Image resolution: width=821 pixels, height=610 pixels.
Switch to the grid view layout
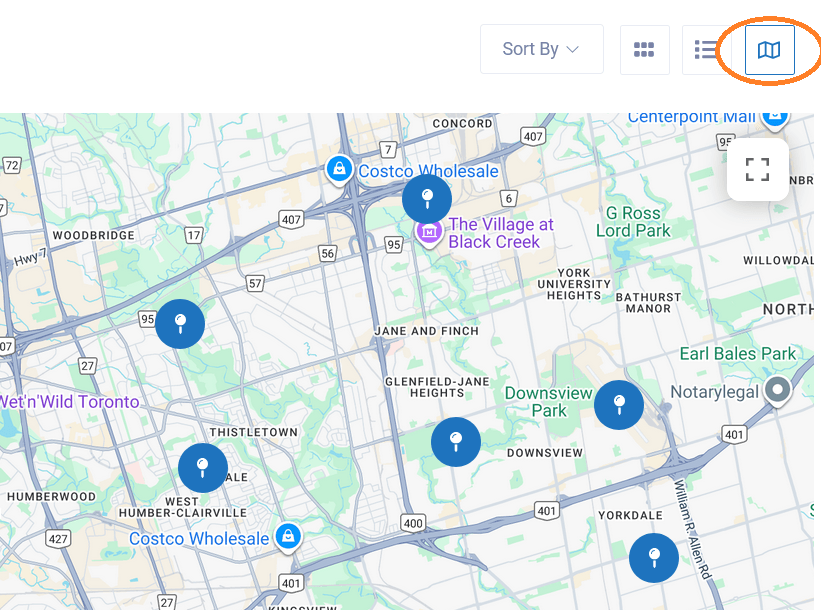coord(644,49)
